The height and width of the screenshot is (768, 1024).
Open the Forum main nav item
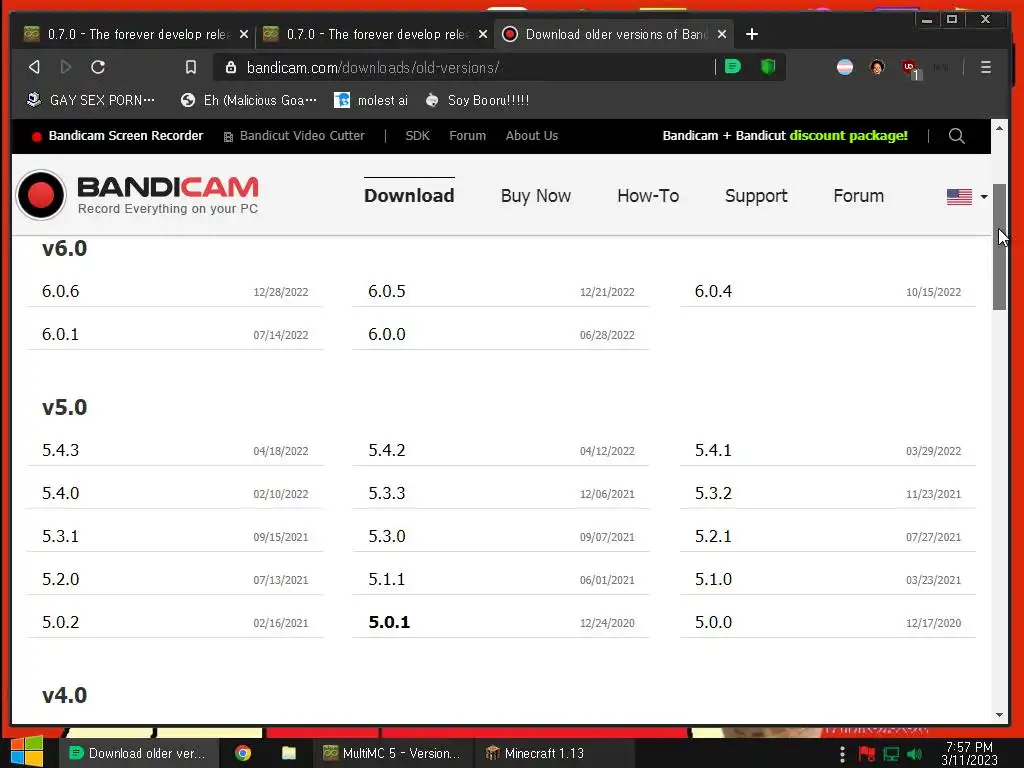tap(858, 195)
